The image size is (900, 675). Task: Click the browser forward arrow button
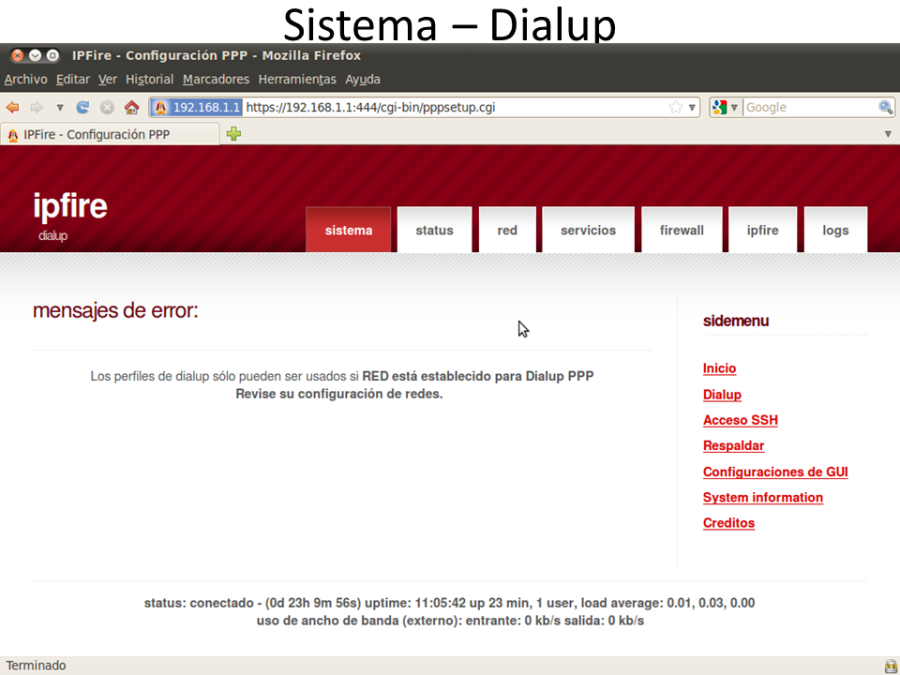pos(37,108)
